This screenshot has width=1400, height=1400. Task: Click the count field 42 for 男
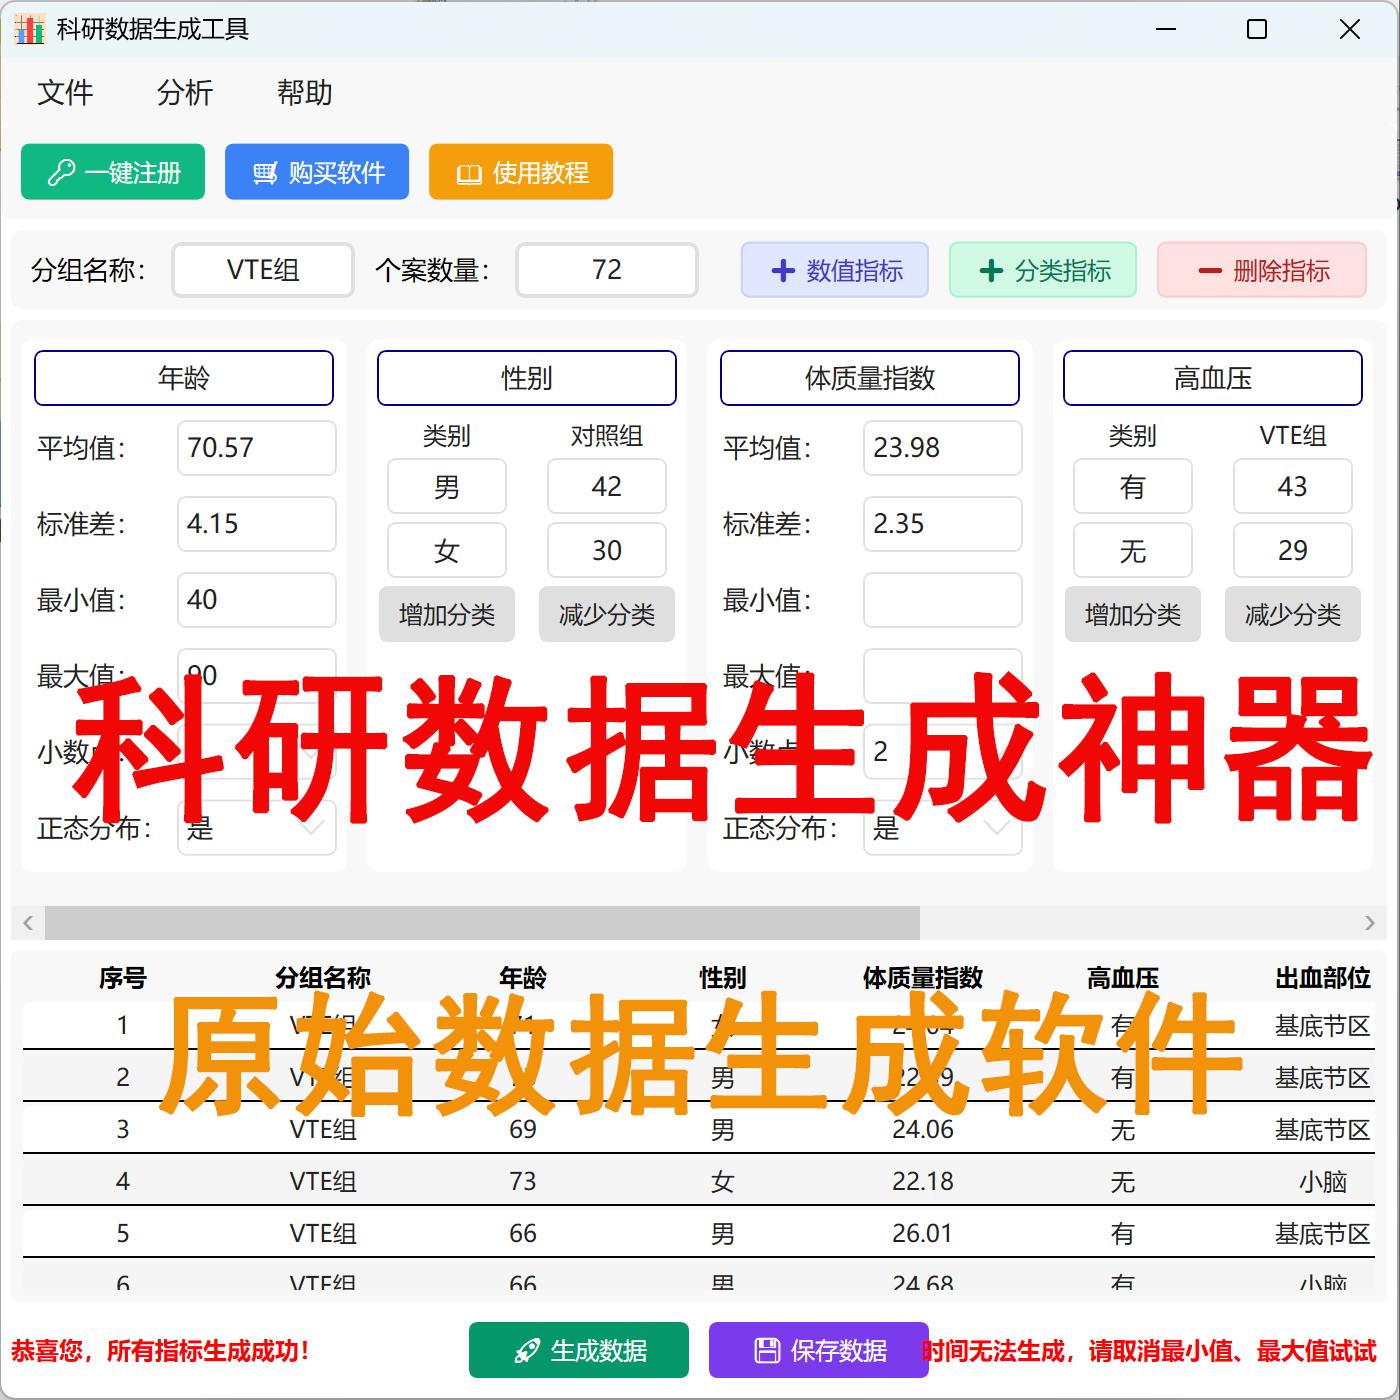[607, 486]
